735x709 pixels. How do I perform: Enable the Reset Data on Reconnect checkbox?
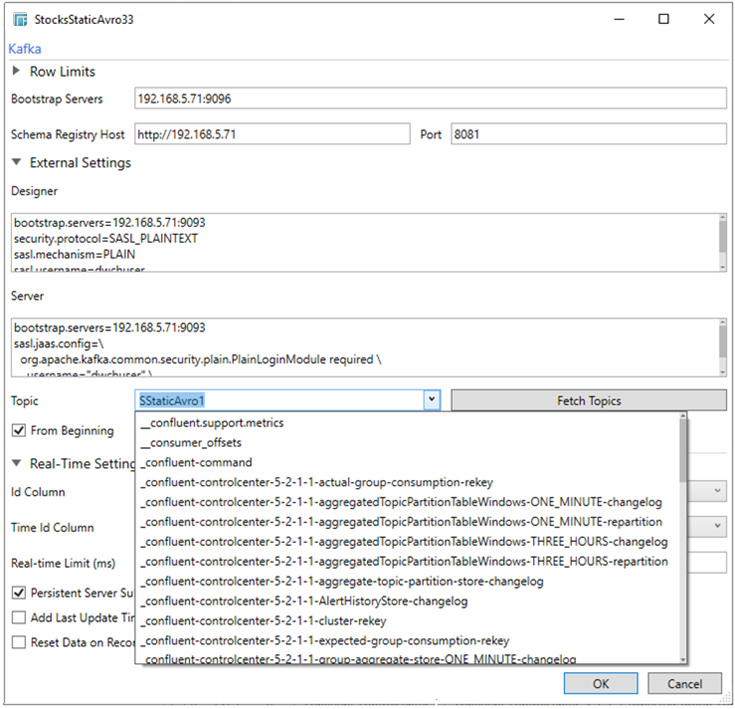click(18, 642)
